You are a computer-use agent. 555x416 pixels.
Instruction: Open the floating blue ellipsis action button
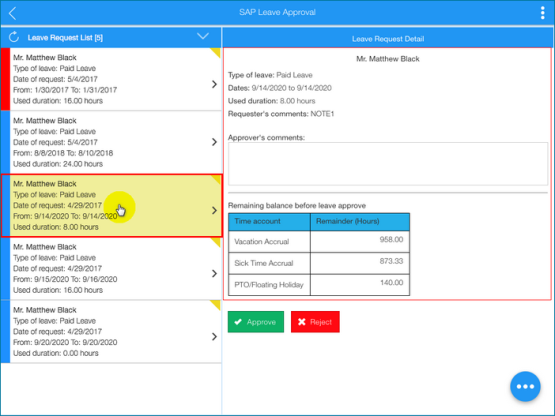point(525,386)
